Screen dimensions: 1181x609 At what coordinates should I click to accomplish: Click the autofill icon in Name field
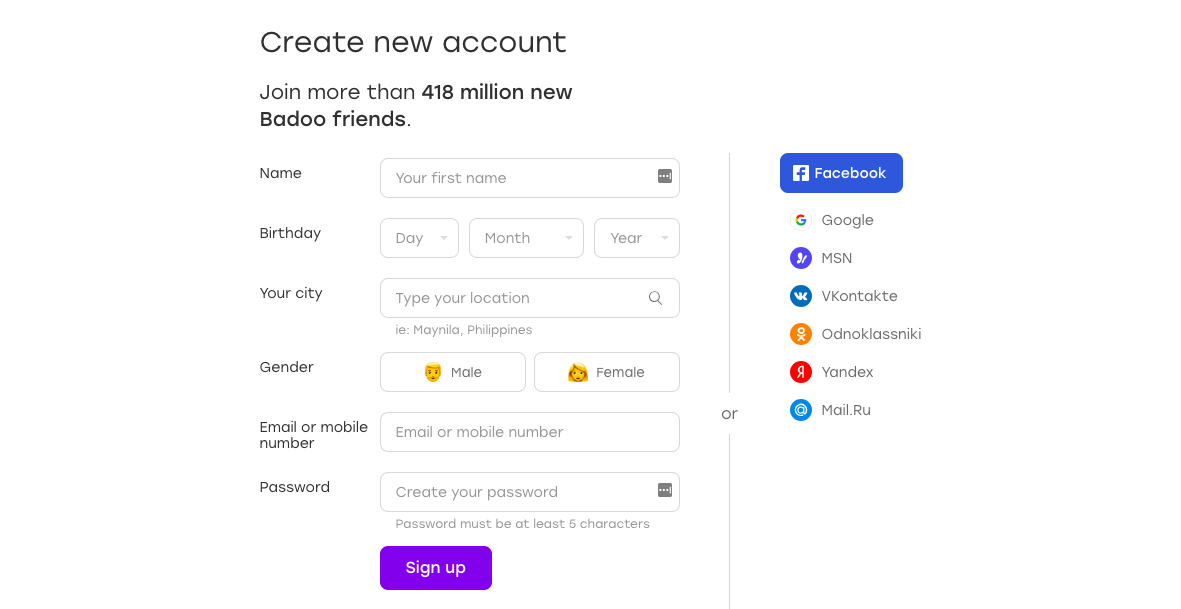665,177
